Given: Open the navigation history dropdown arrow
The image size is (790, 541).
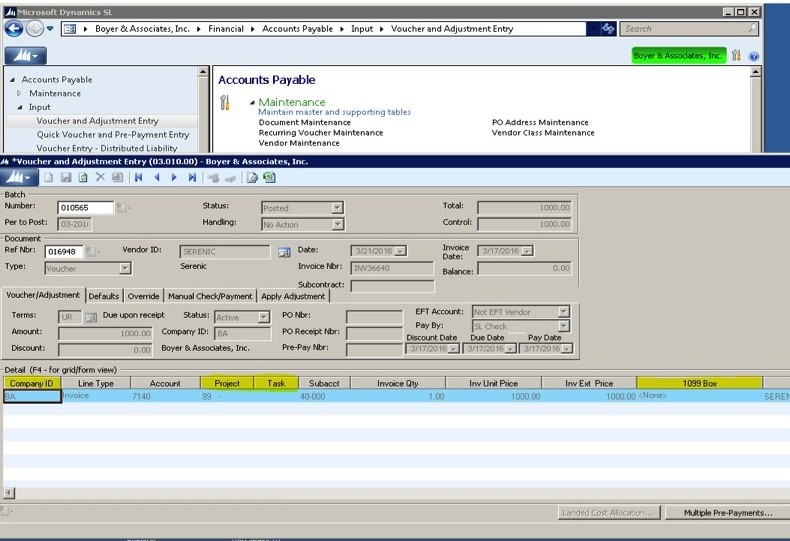Looking at the screenshot, I should tap(50, 29).
